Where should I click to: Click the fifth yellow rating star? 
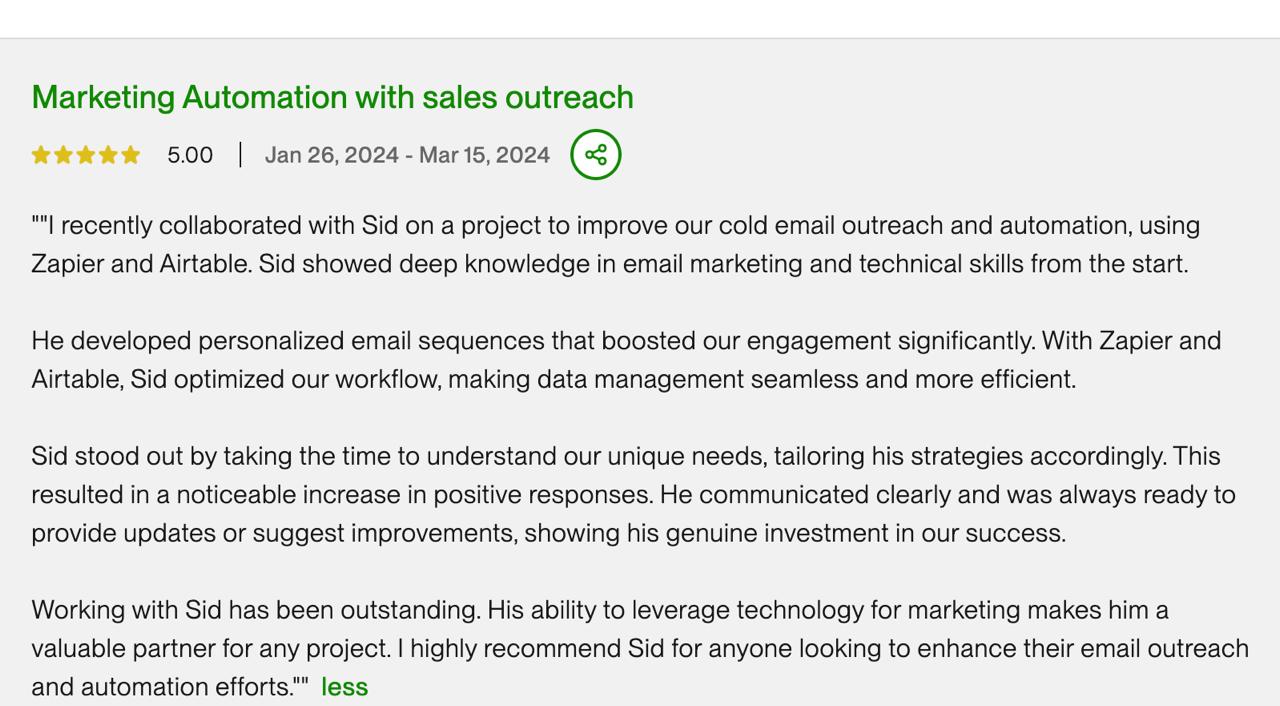pyautogui.click(x=130, y=155)
